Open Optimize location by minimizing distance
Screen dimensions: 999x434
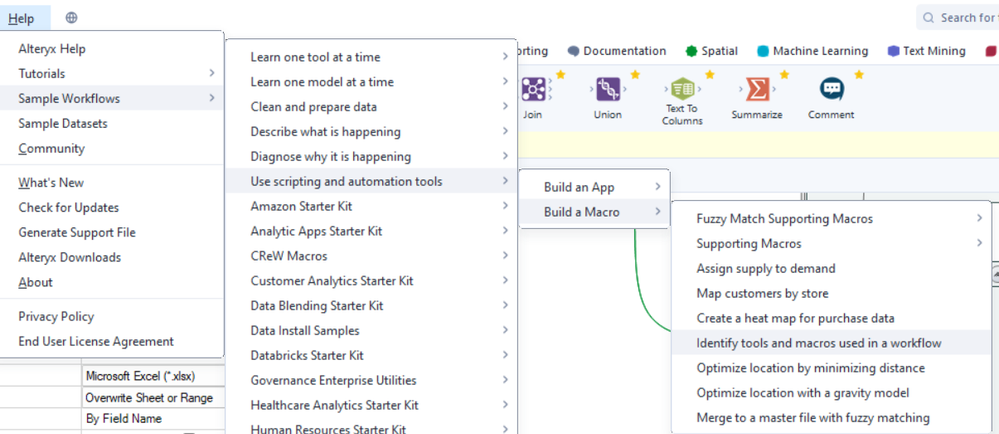pos(831,368)
